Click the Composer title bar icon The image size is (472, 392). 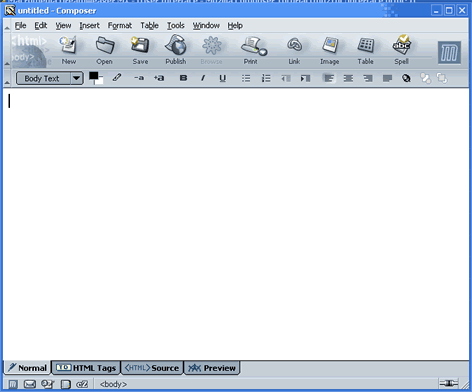[10, 11]
